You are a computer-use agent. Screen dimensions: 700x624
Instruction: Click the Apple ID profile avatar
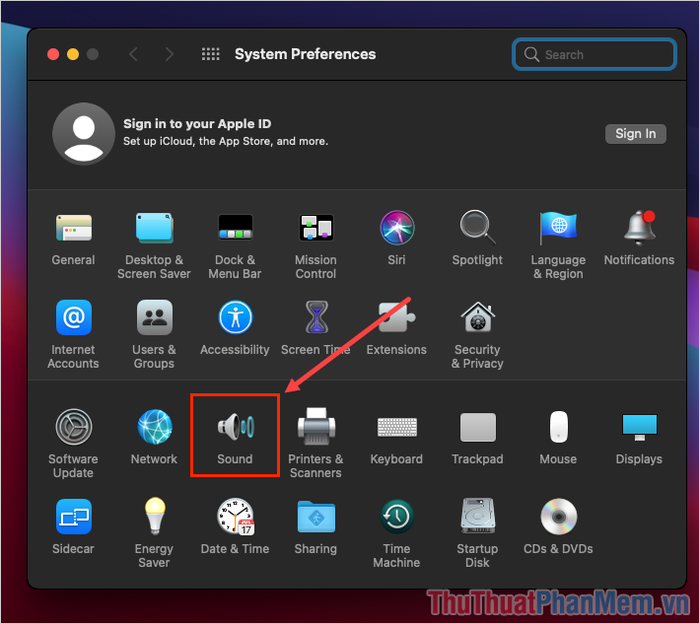82,134
